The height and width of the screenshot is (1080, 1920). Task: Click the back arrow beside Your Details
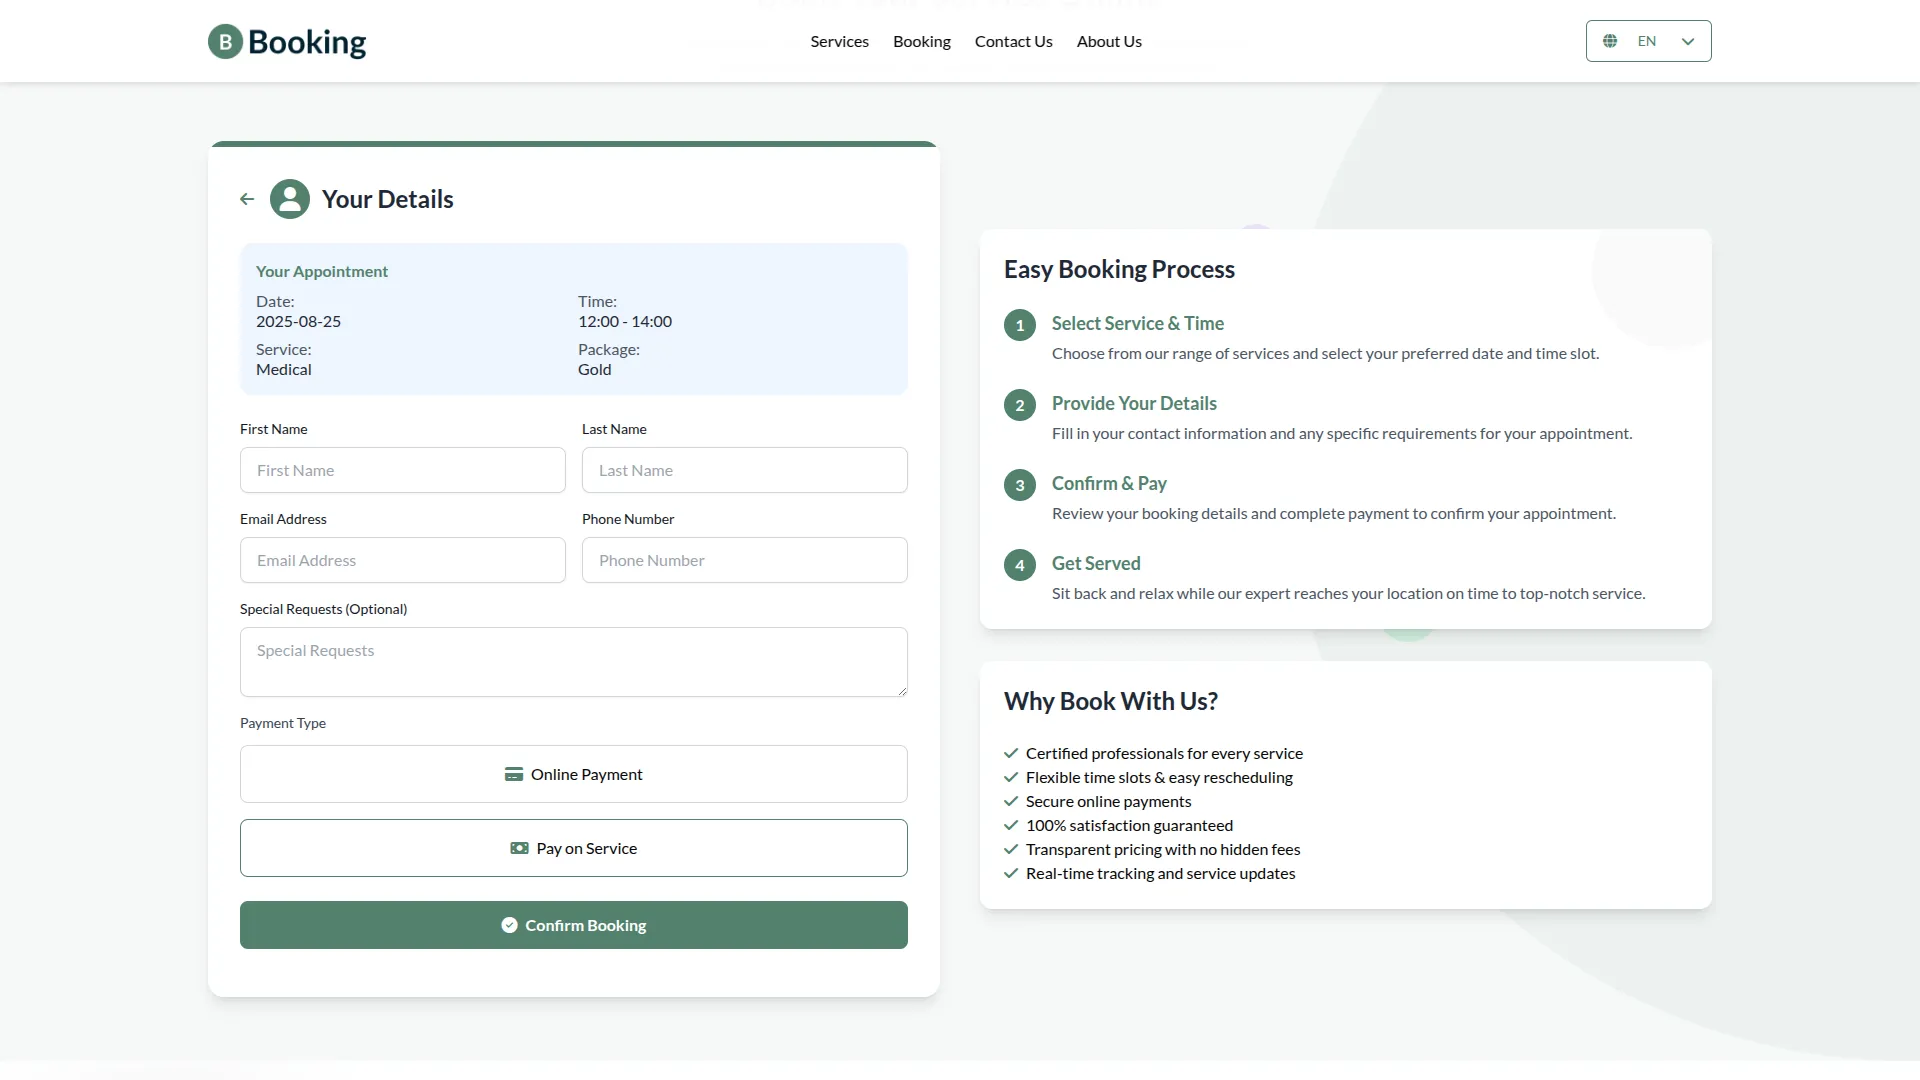coord(247,199)
